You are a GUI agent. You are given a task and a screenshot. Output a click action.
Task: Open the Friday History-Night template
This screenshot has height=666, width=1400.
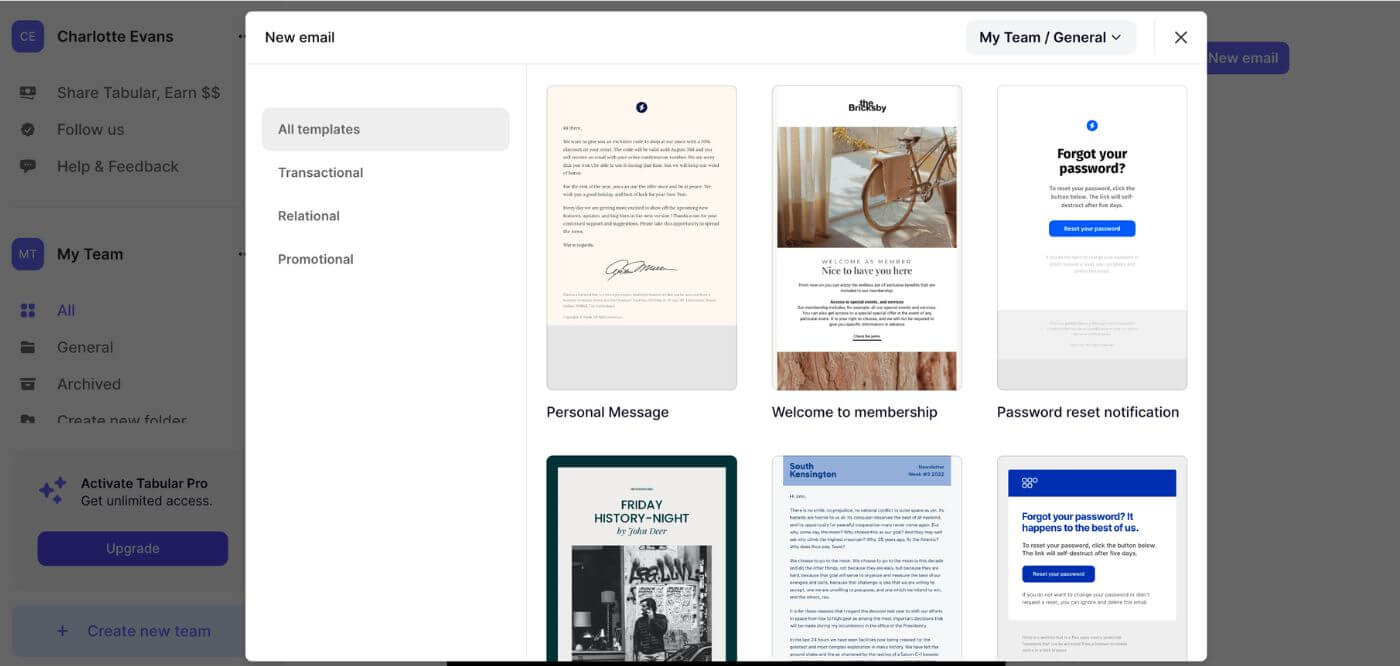tap(641, 558)
